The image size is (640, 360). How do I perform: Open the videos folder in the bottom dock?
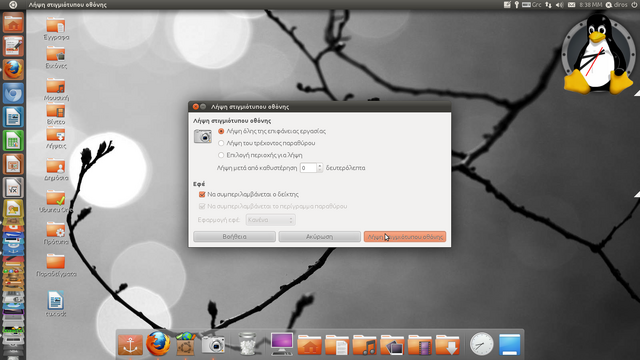(x=420, y=345)
